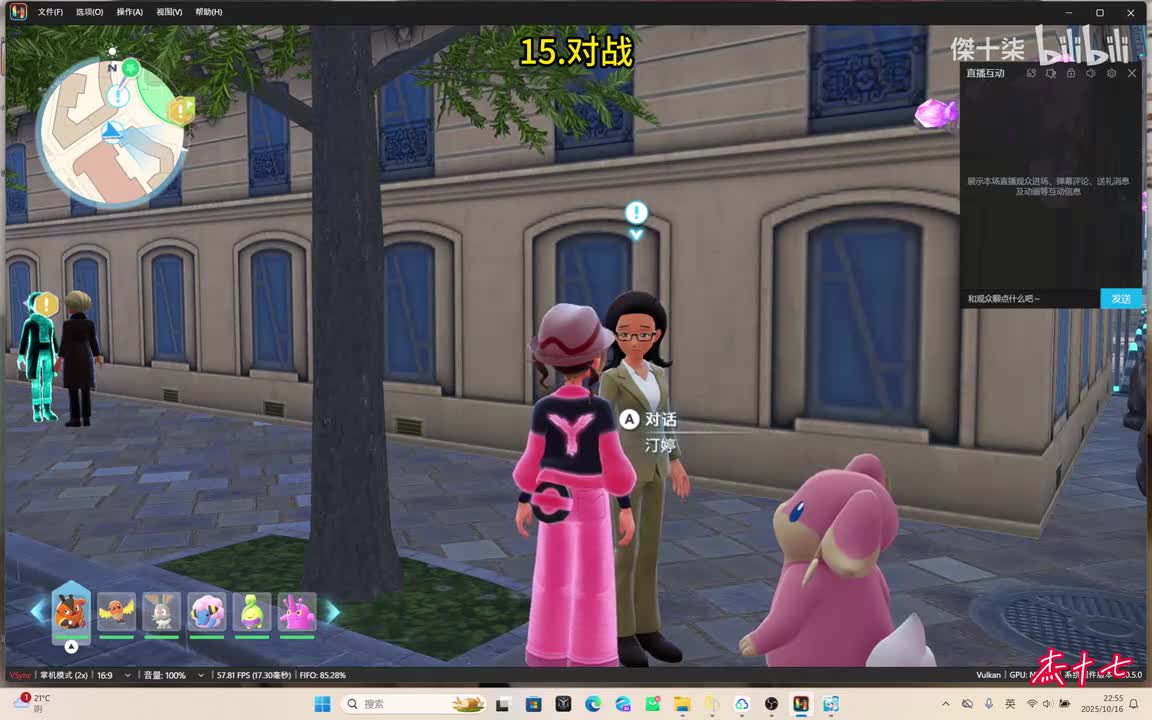This screenshot has height=720, width=1152.
Task: Open Task View on the taskbar
Action: pos(503,705)
